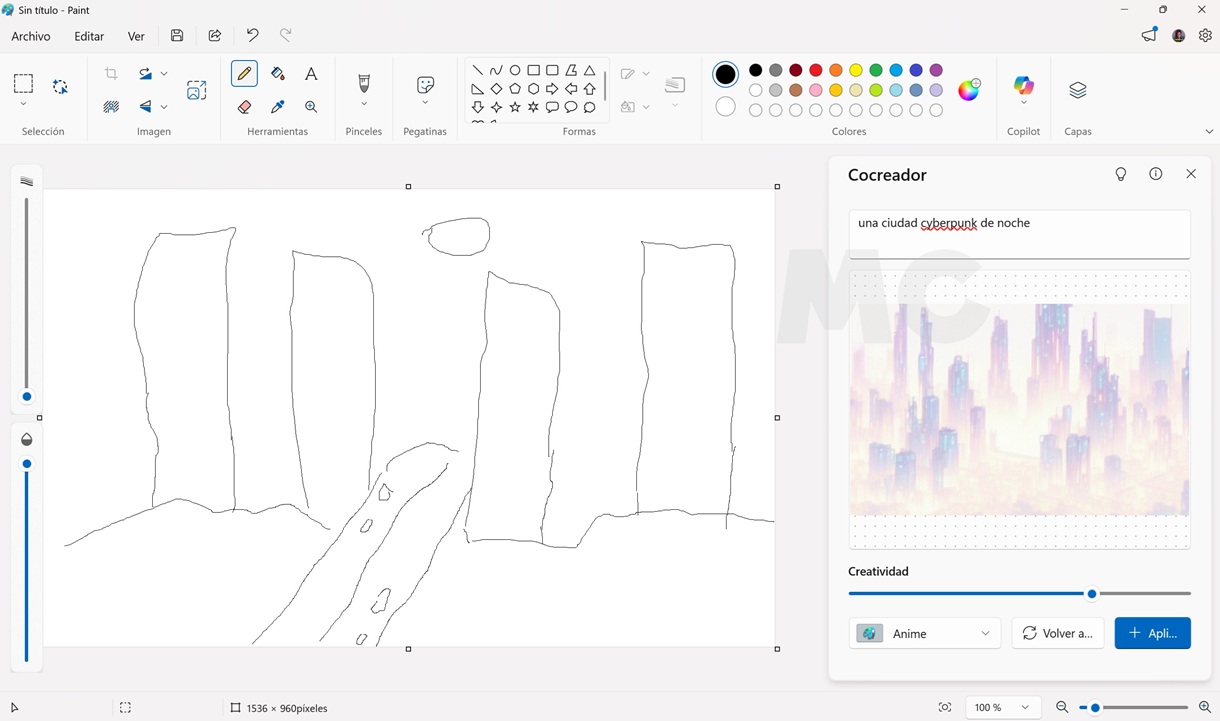Image resolution: width=1220 pixels, height=721 pixels.
Task: Open the Edit colors wheel
Action: (x=969, y=90)
